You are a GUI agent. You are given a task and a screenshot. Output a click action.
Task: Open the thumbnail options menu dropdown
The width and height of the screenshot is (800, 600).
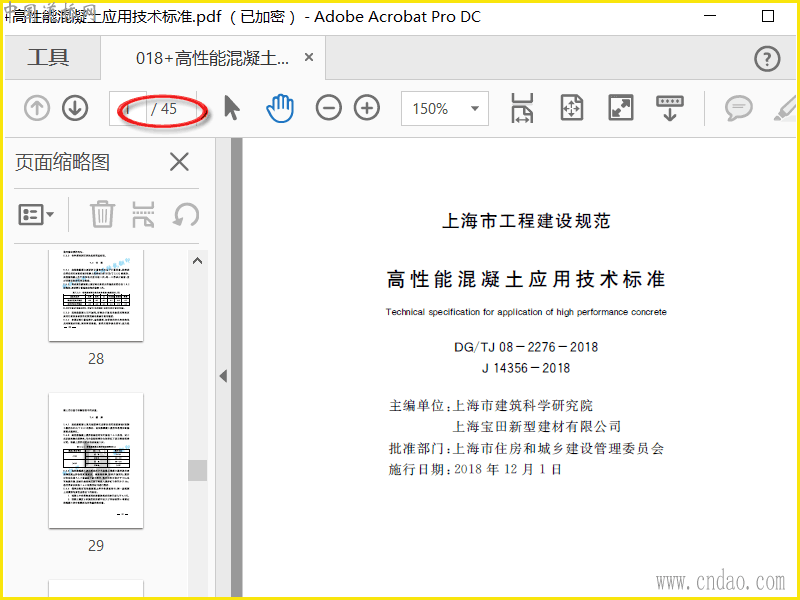tap(36, 215)
